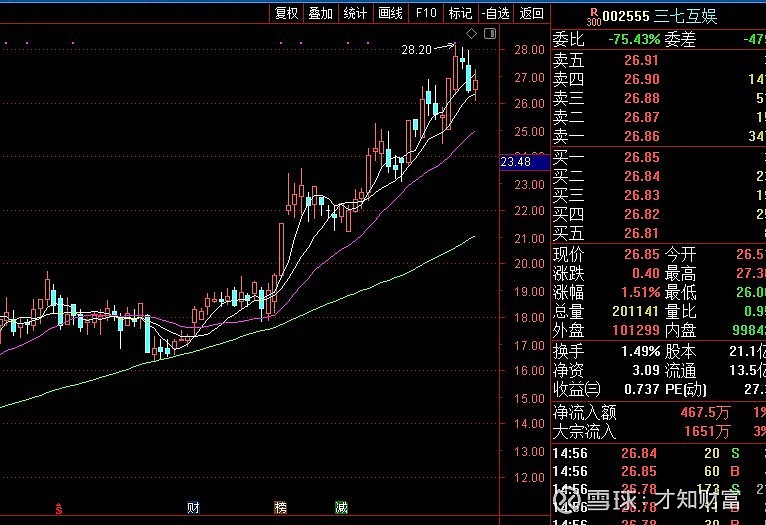Open the 叠加 overlay option

pos(320,13)
